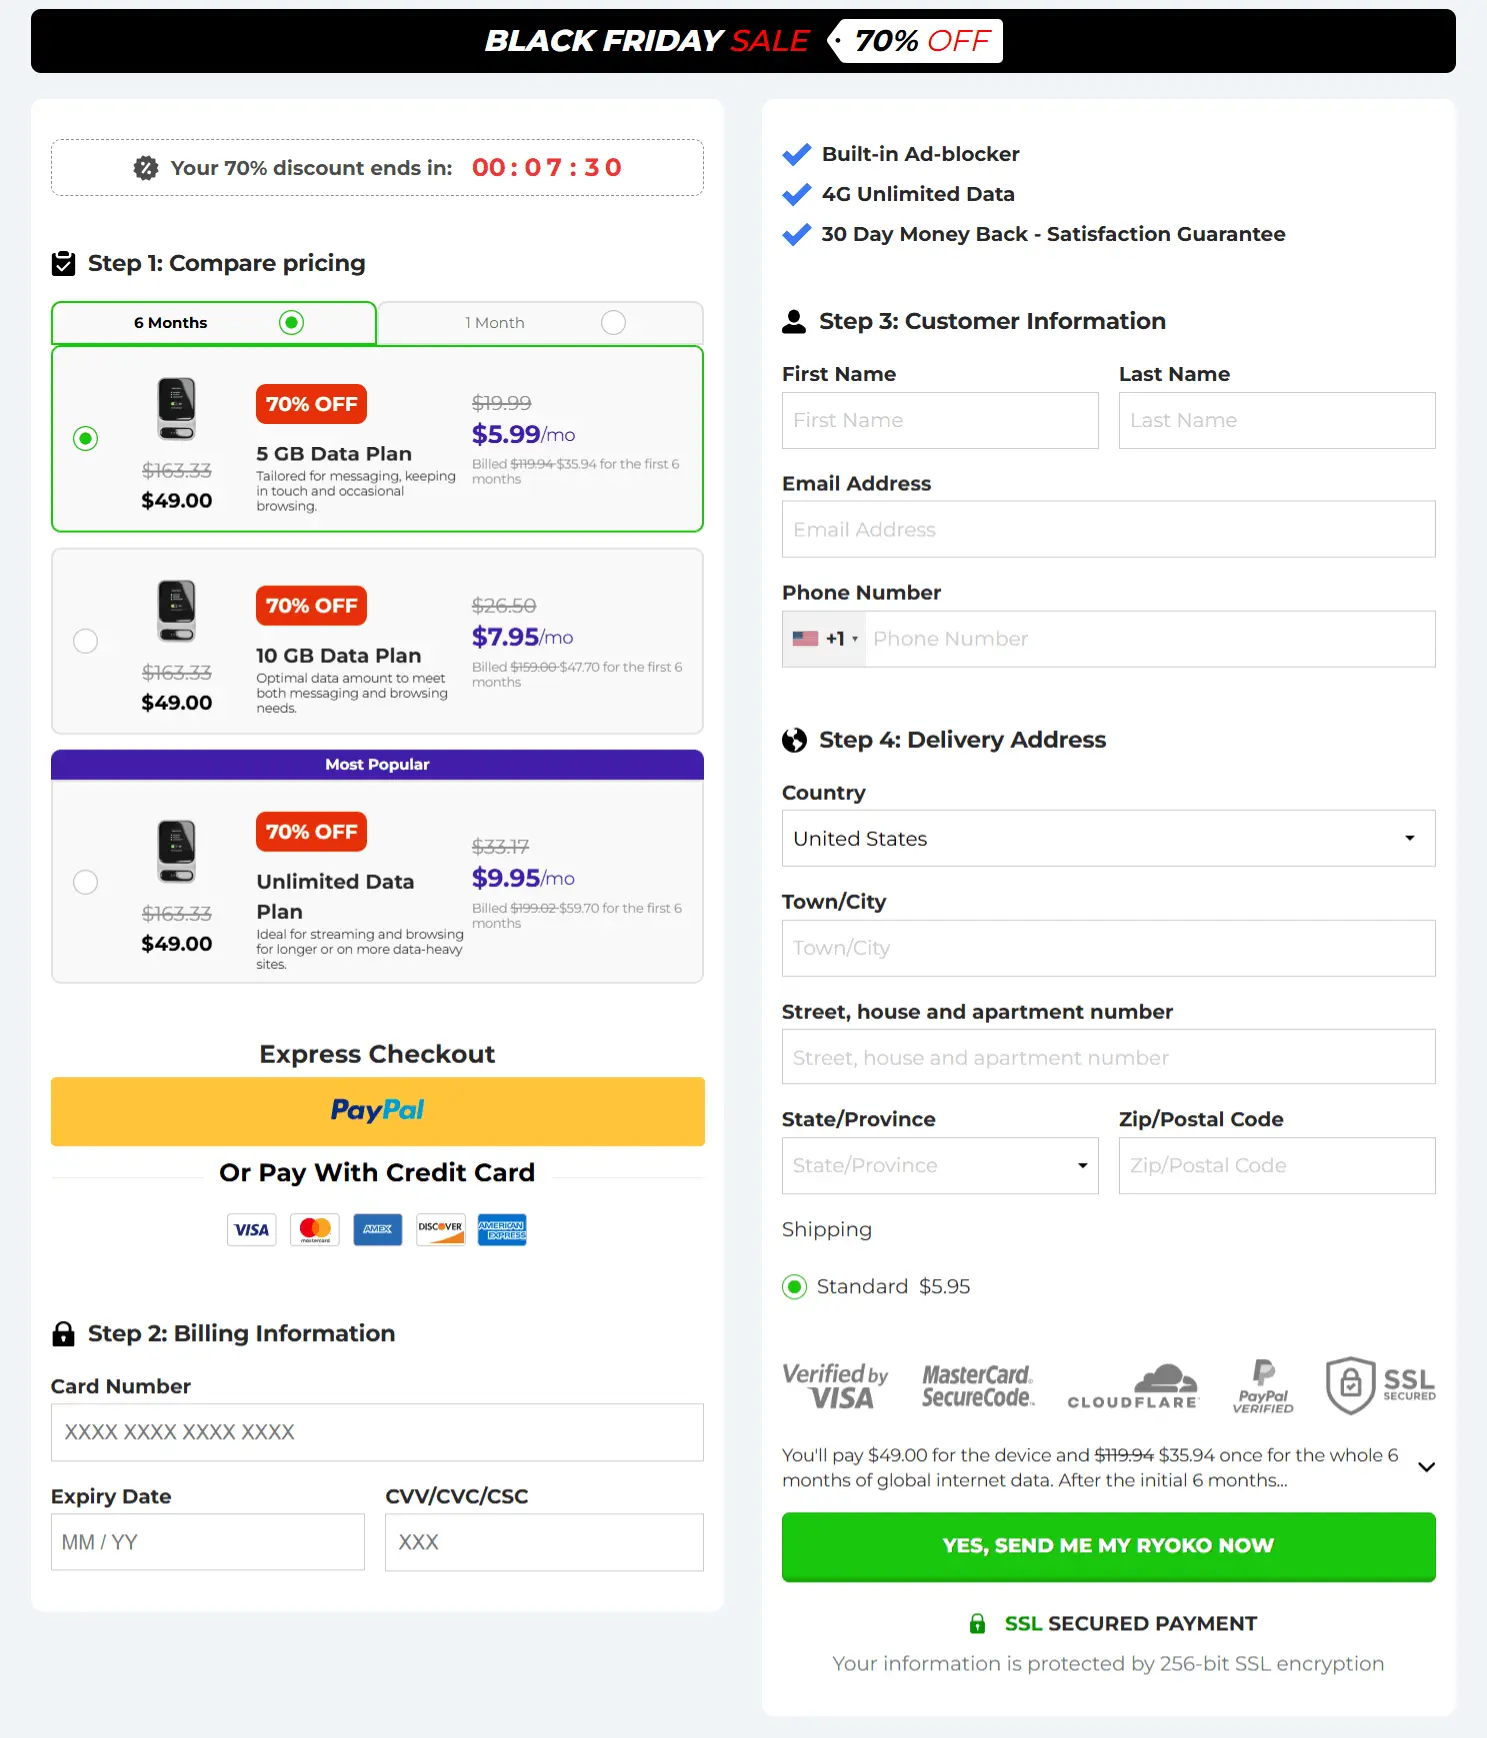Click the American Express card icon

pyautogui.click(x=502, y=1230)
